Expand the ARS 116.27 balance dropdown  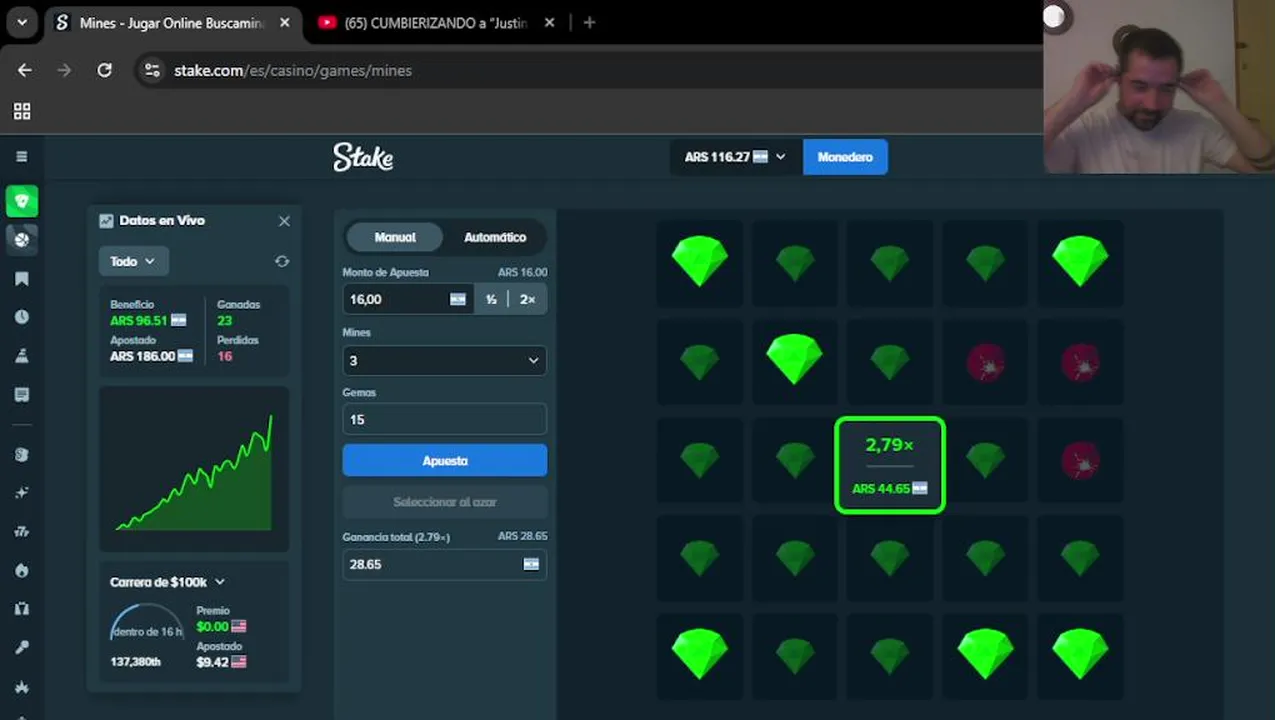click(x=735, y=157)
